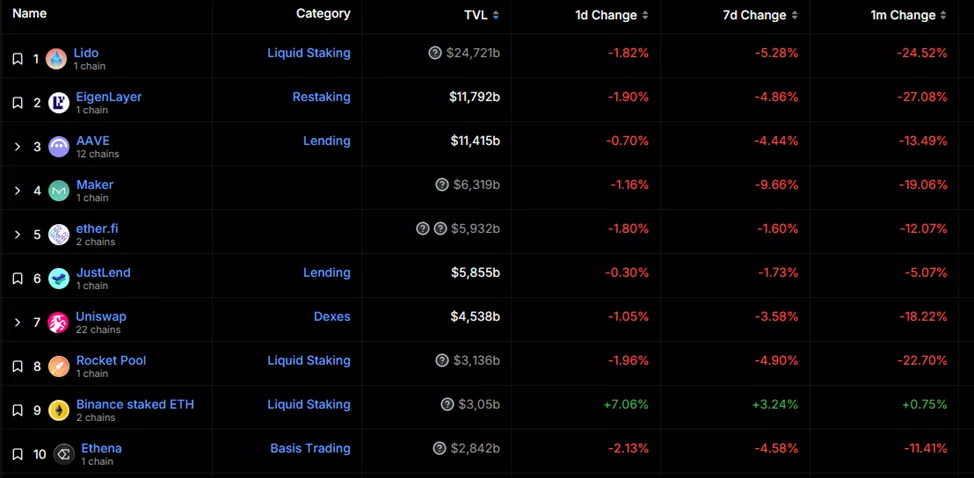Click the Lido protocol logo icon

pyautogui.click(x=56, y=59)
